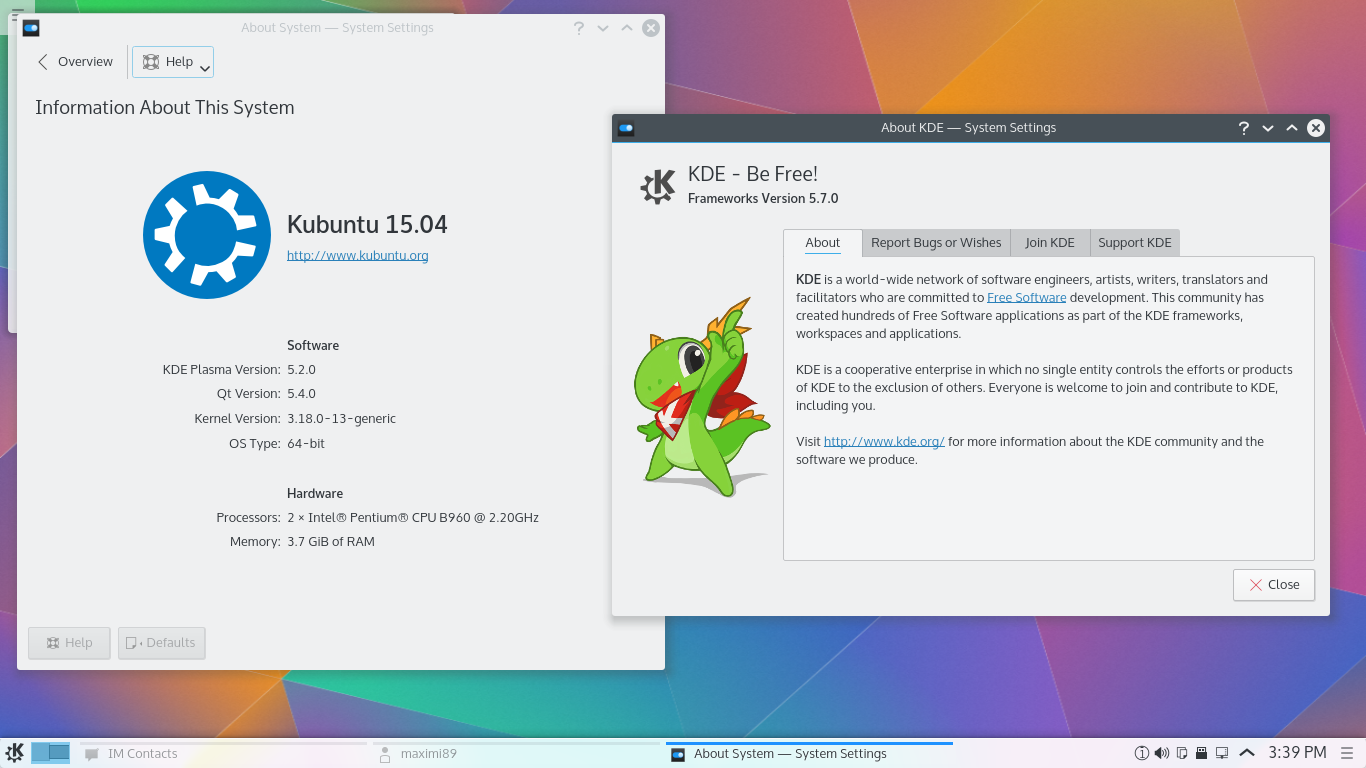Click About KDE context help button
The height and width of the screenshot is (768, 1366).
coord(1244,128)
